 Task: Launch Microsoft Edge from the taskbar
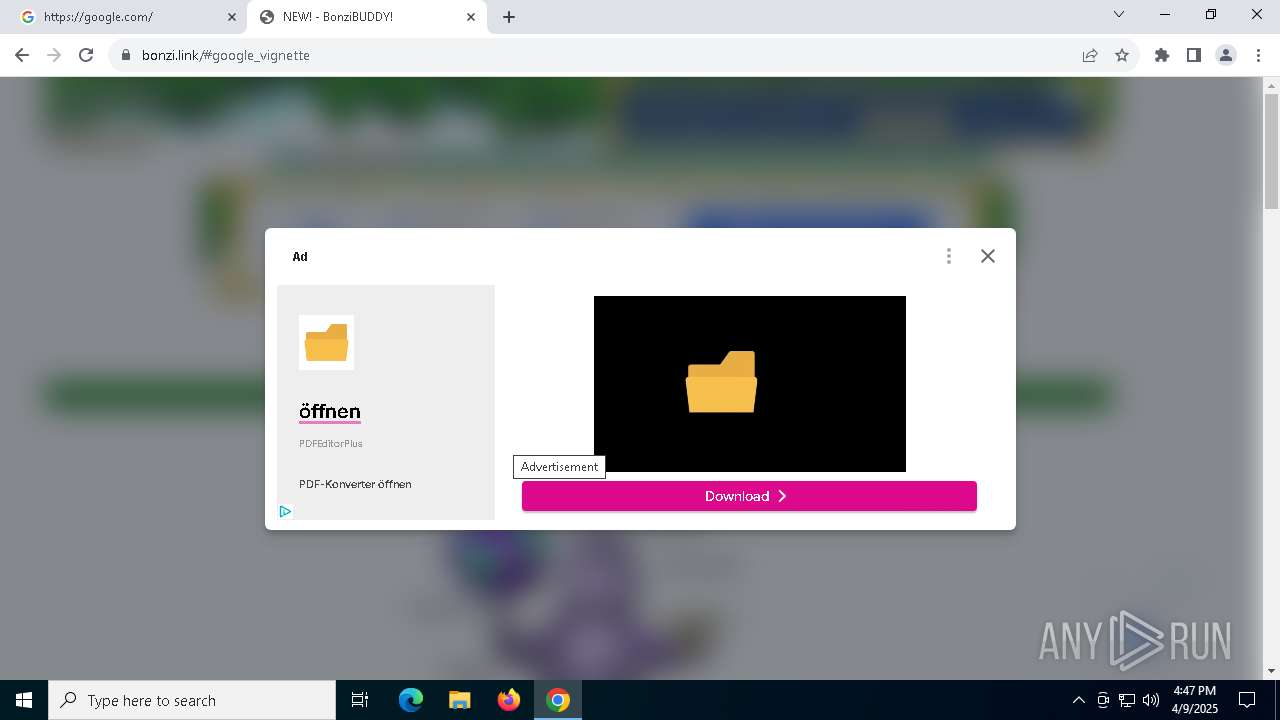click(411, 700)
